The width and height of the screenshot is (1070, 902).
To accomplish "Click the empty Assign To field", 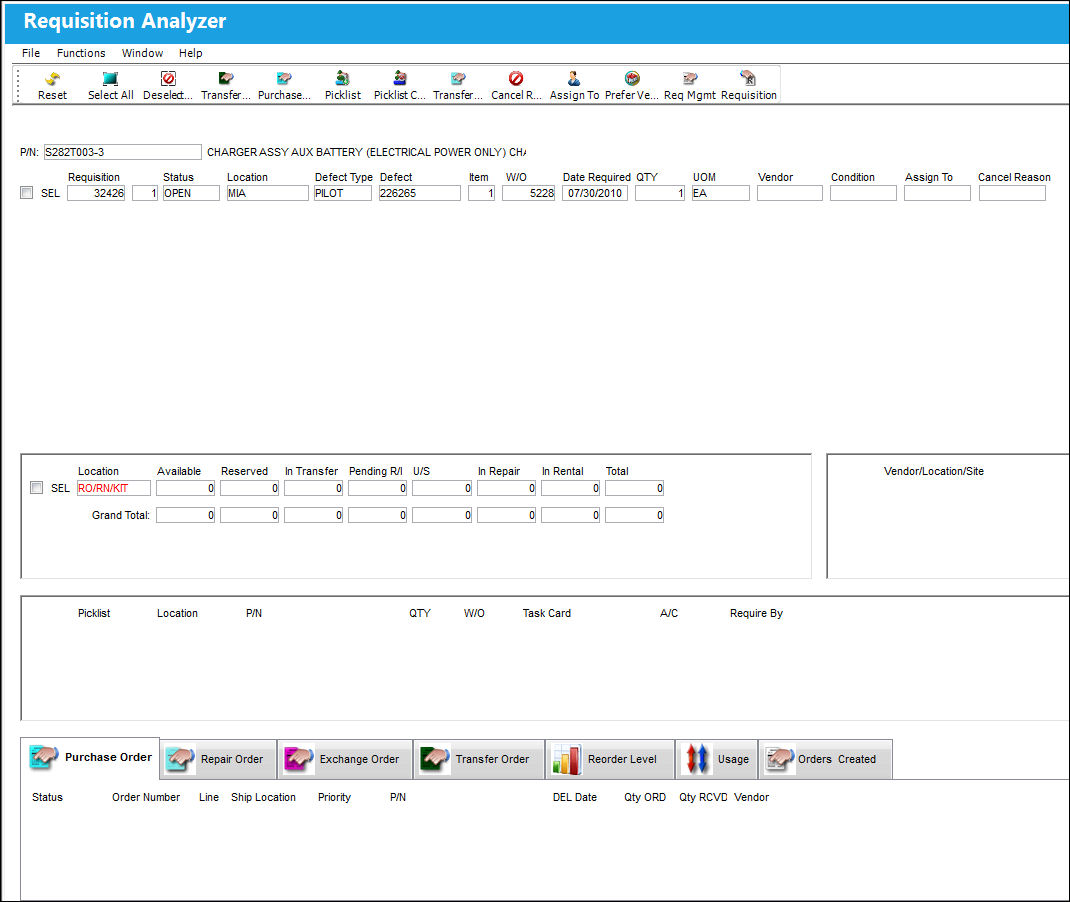I will 937,193.
